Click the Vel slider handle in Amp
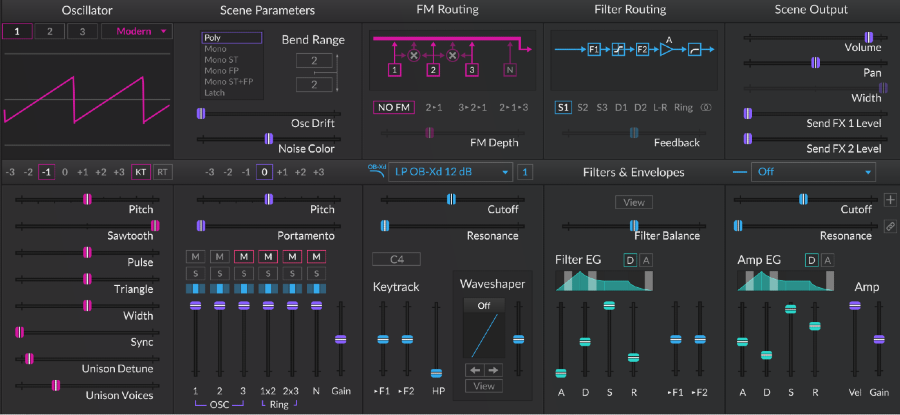 [855, 306]
